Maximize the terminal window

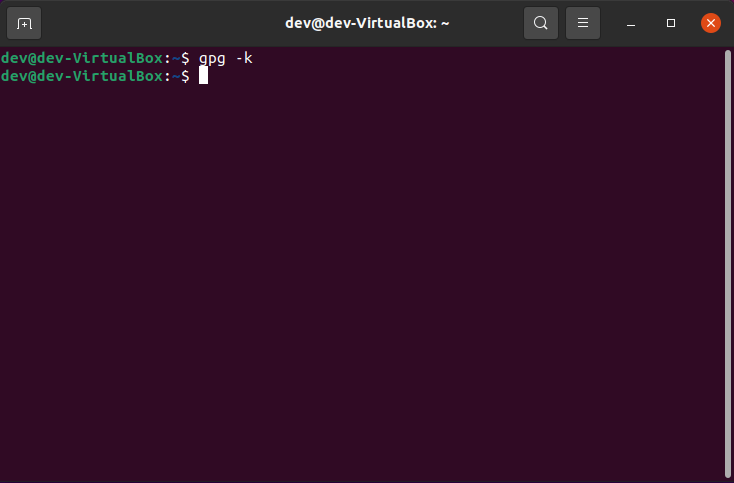671,23
